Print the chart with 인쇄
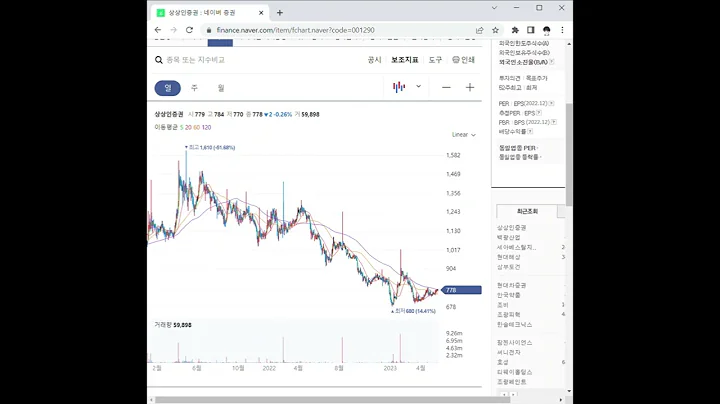 pyautogui.click(x=463, y=60)
